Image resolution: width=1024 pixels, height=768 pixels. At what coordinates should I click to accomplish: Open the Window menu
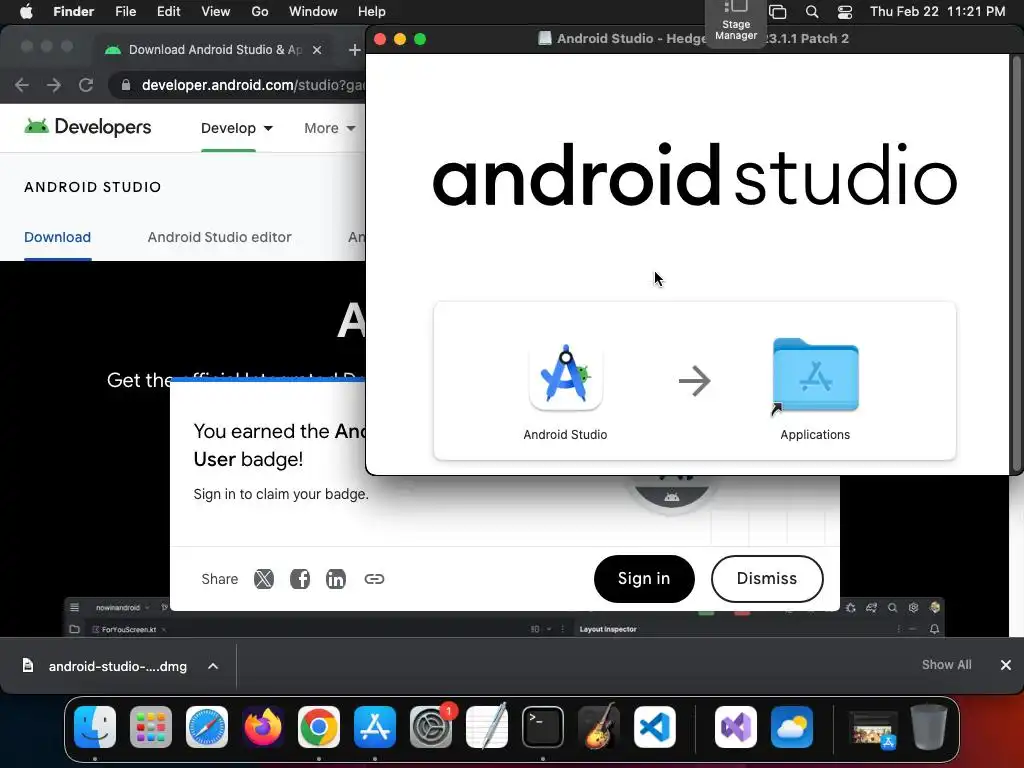(313, 12)
